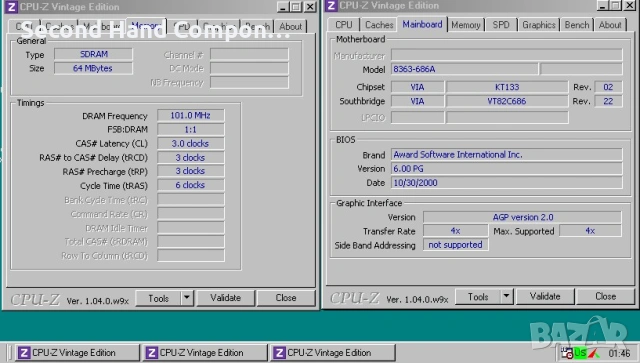Click the CAS# Latency value 3.0 clocks
The width and height of the screenshot is (640, 363).
click(191, 144)
